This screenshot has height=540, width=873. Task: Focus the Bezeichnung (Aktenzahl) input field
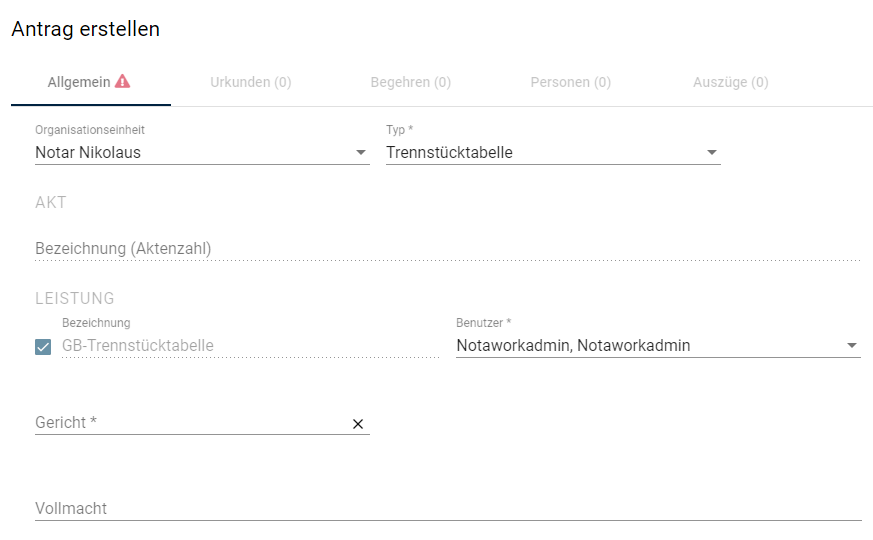point(448,249)
